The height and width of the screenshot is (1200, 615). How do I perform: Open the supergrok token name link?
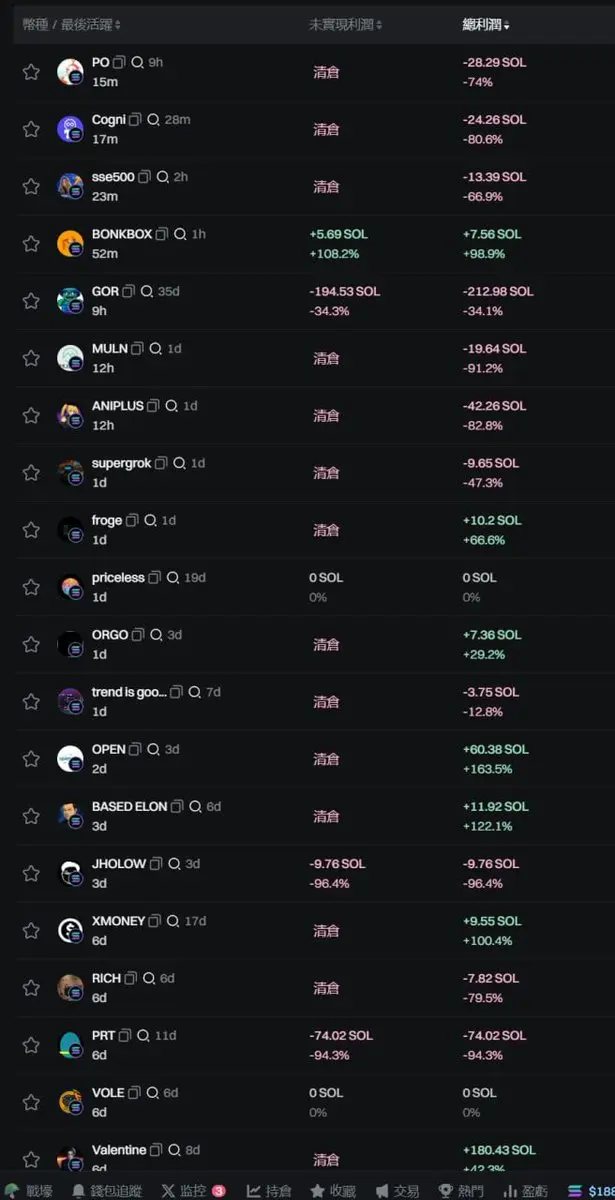(122, 463)
